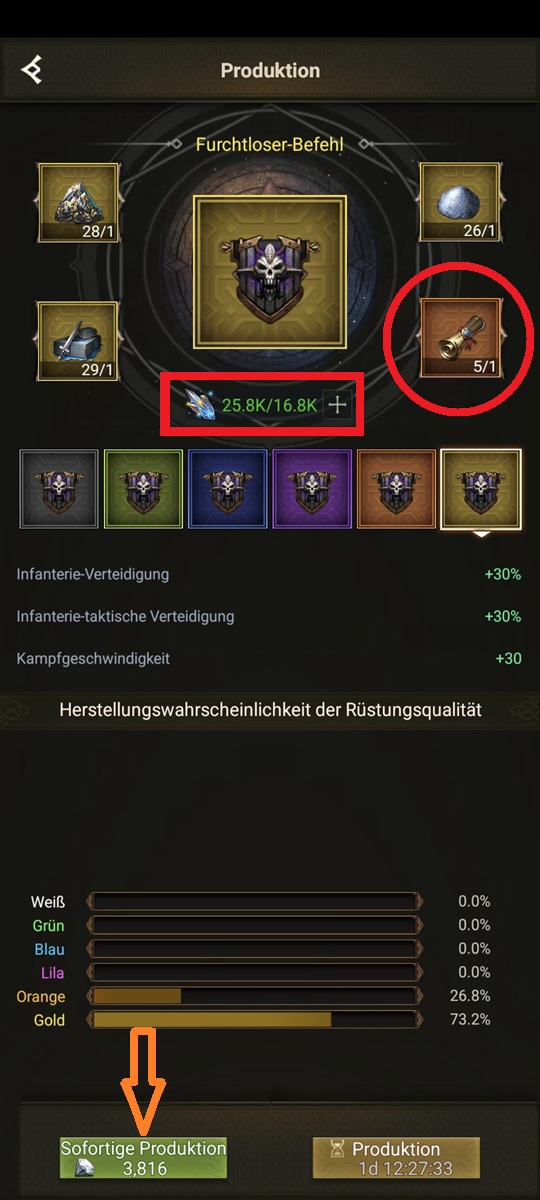
Task: Add more crystals with the plus button
Action: tap(337, 405)
